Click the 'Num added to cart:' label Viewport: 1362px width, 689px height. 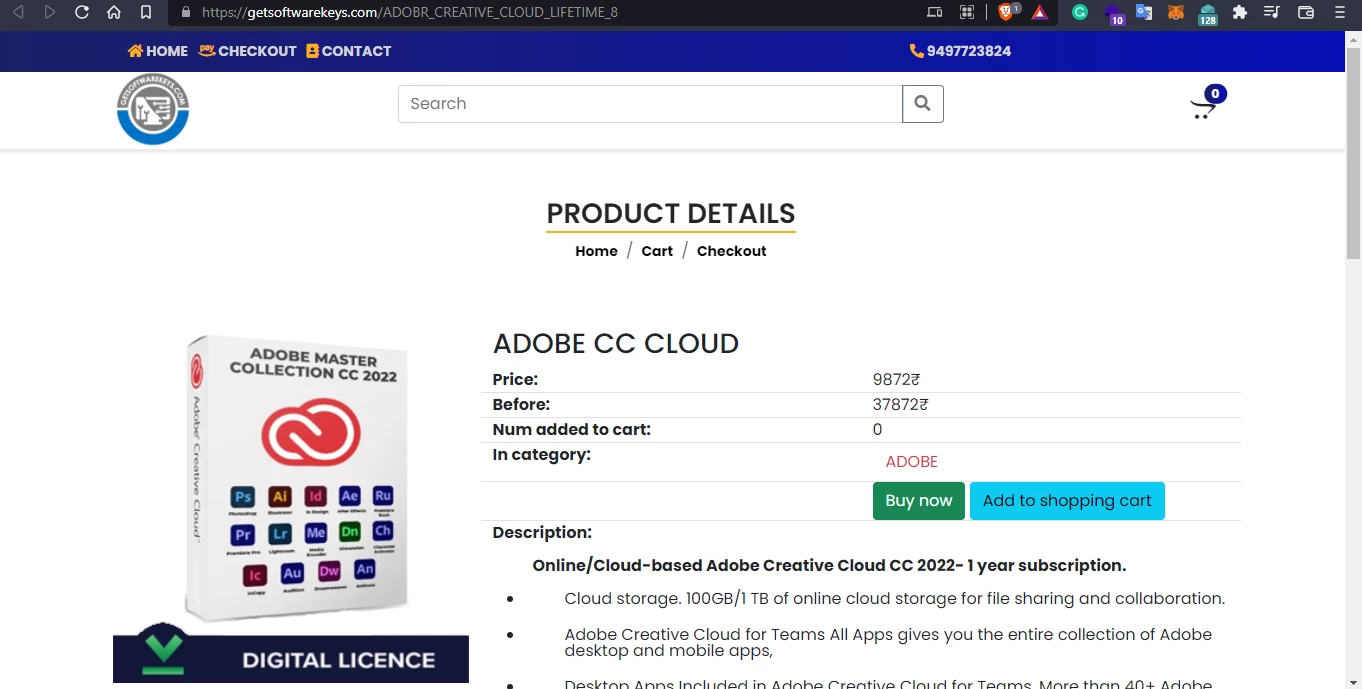point(572,430)
